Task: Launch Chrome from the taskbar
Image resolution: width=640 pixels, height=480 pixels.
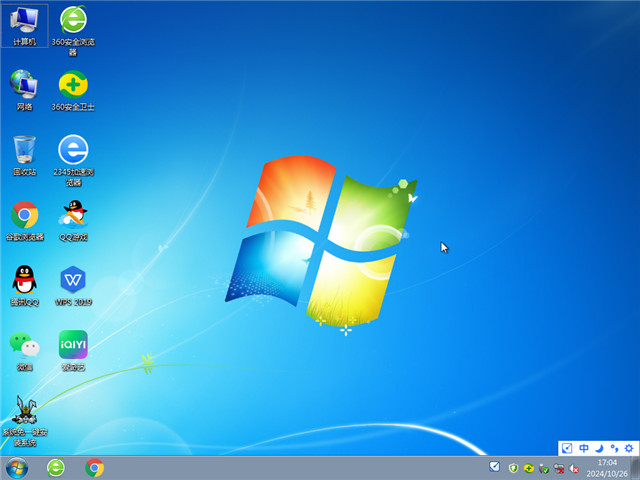Action: (95, 468)
